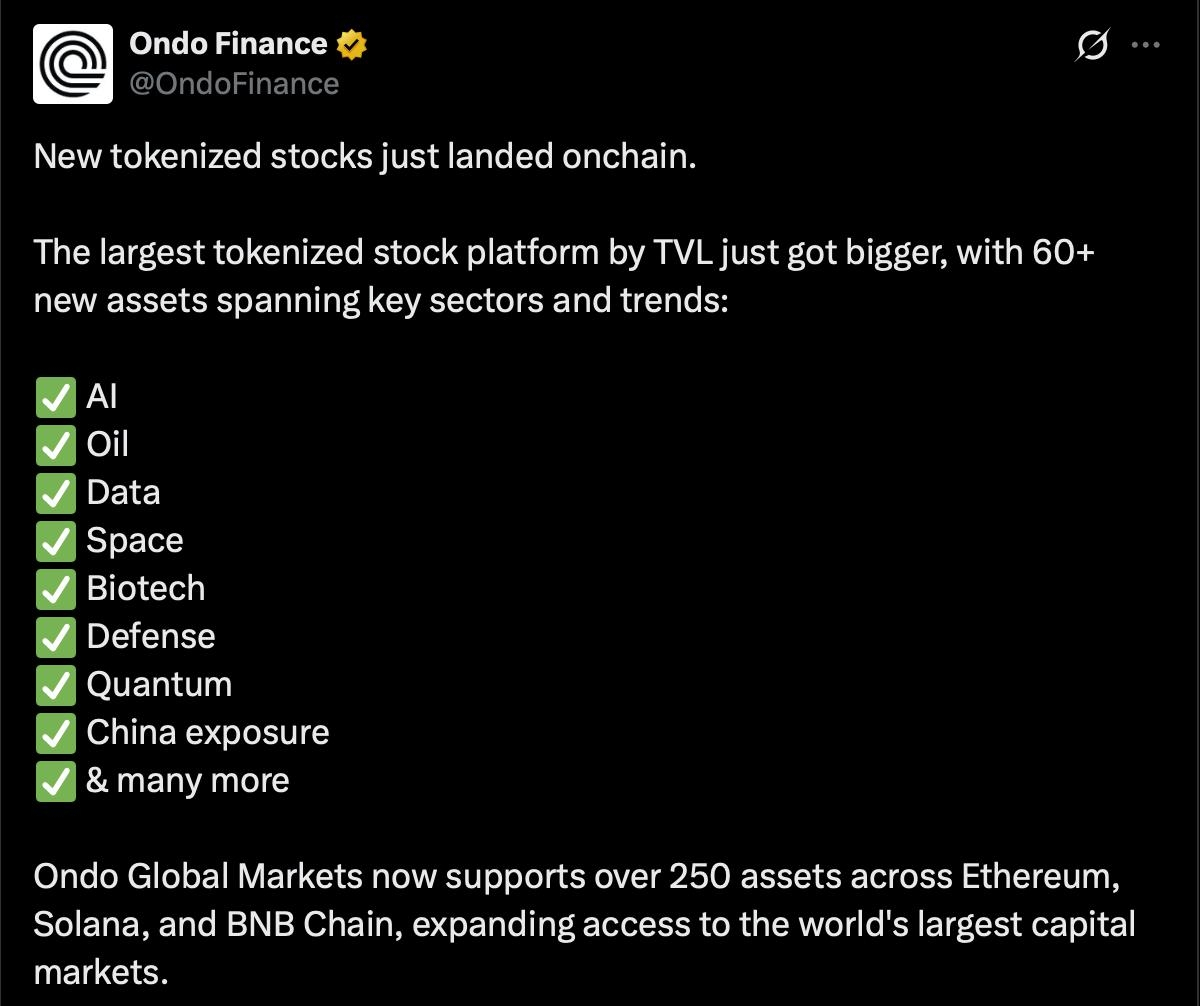Click the green checkmark beside AI

pos(55,397)
